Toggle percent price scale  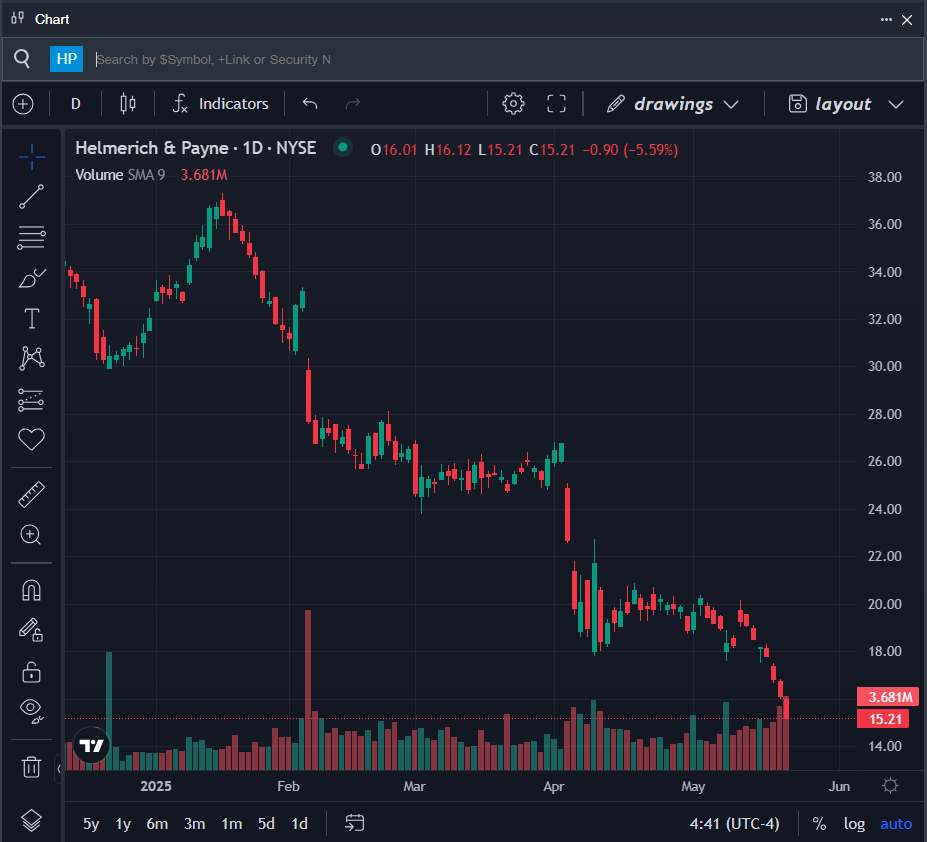819,824
